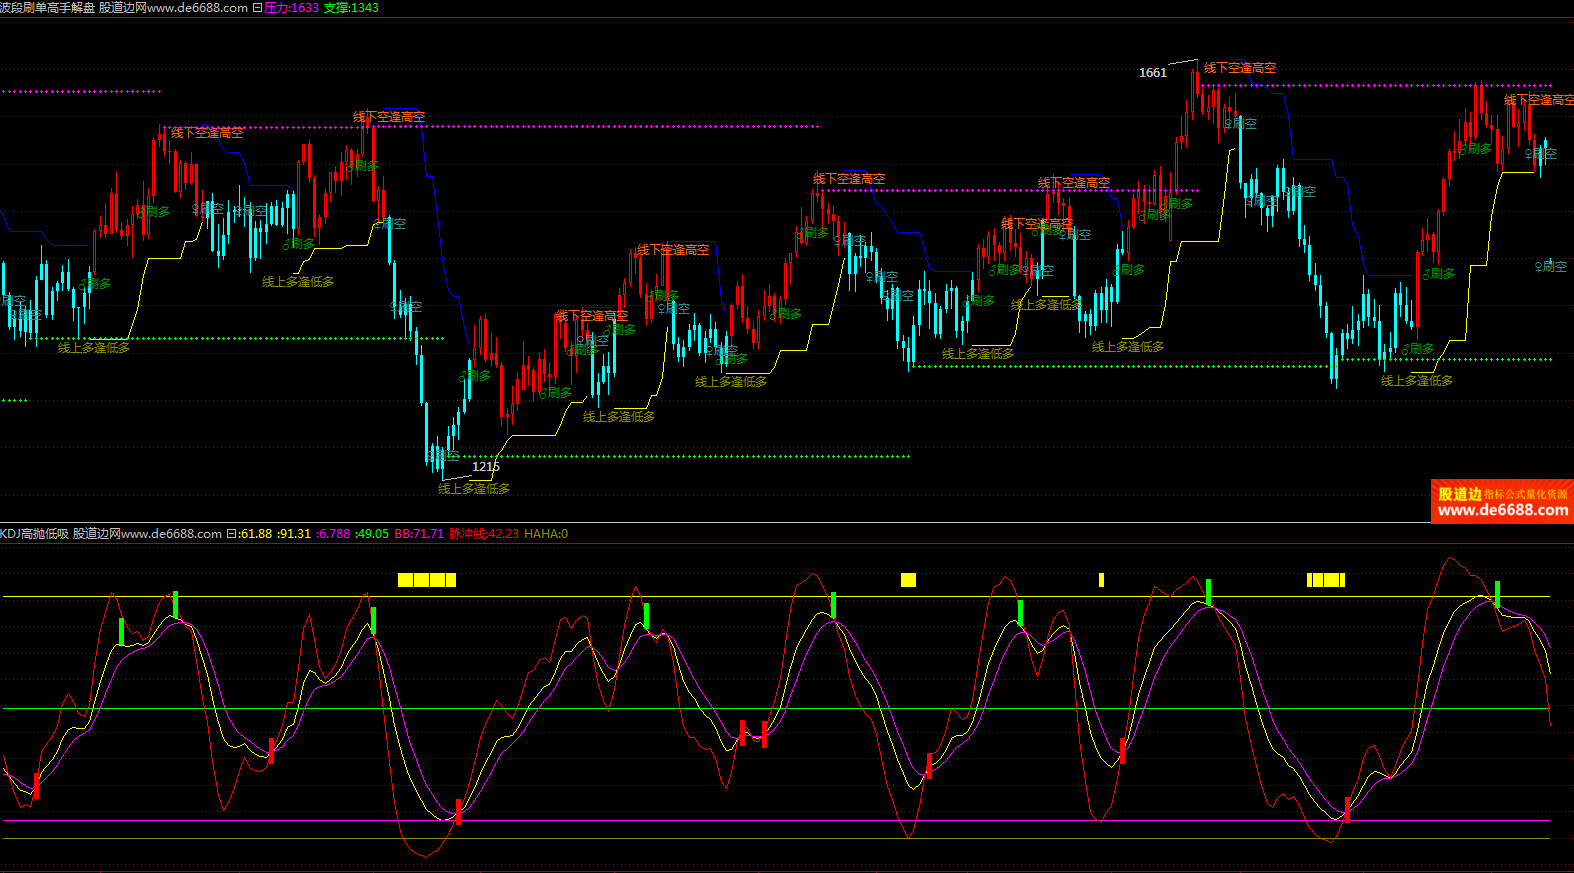Image resolution: width=1574 pixels, height=873 pixels.
Task: Click the rightmost green signal bar in KDJ panel
Action: click(x=1497, y=593)
